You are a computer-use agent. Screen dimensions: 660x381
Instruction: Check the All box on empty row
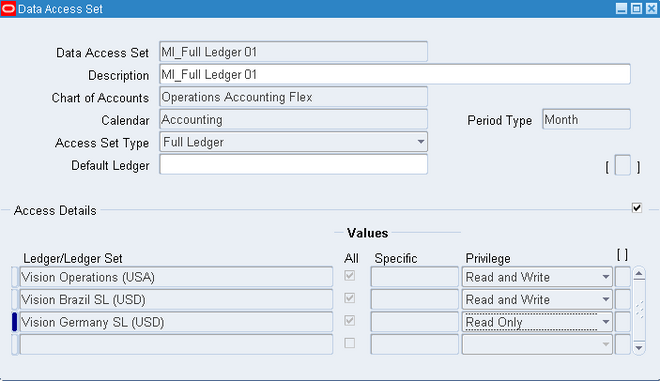(x=349, y=343)
